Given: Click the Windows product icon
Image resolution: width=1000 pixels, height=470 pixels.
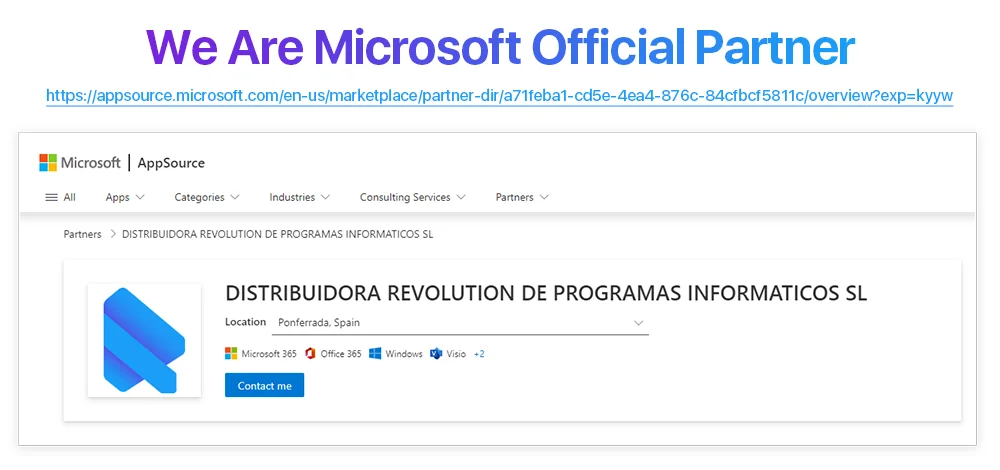Looking at the screenshot, I should (375, 354).
